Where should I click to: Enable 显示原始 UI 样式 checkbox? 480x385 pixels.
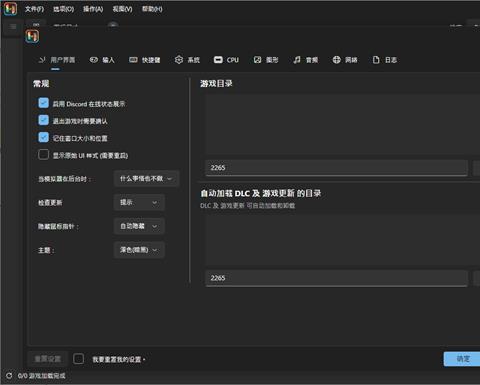pos(43,155)
